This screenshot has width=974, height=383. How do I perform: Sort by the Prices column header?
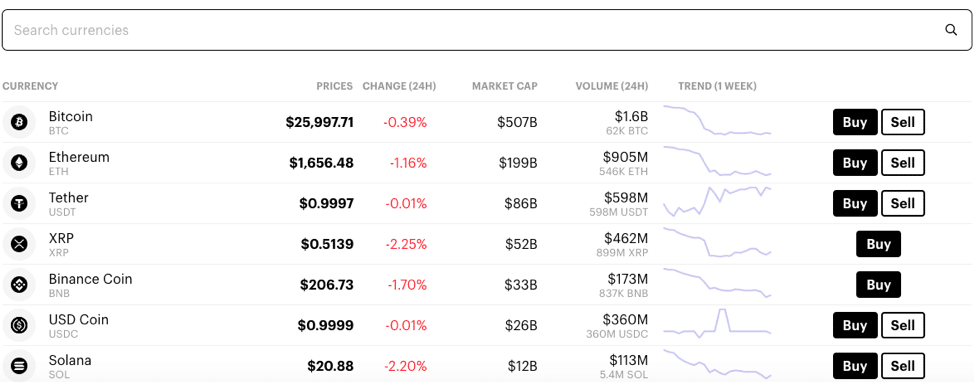[x=334, y=86]
